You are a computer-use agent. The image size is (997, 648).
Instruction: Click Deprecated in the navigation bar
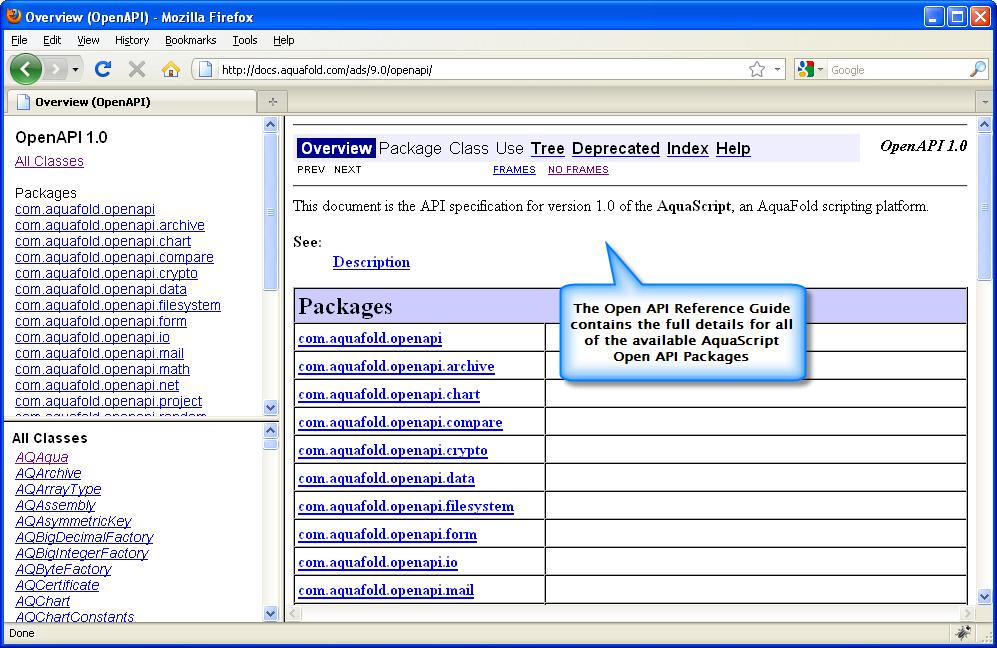coord(615,148)
